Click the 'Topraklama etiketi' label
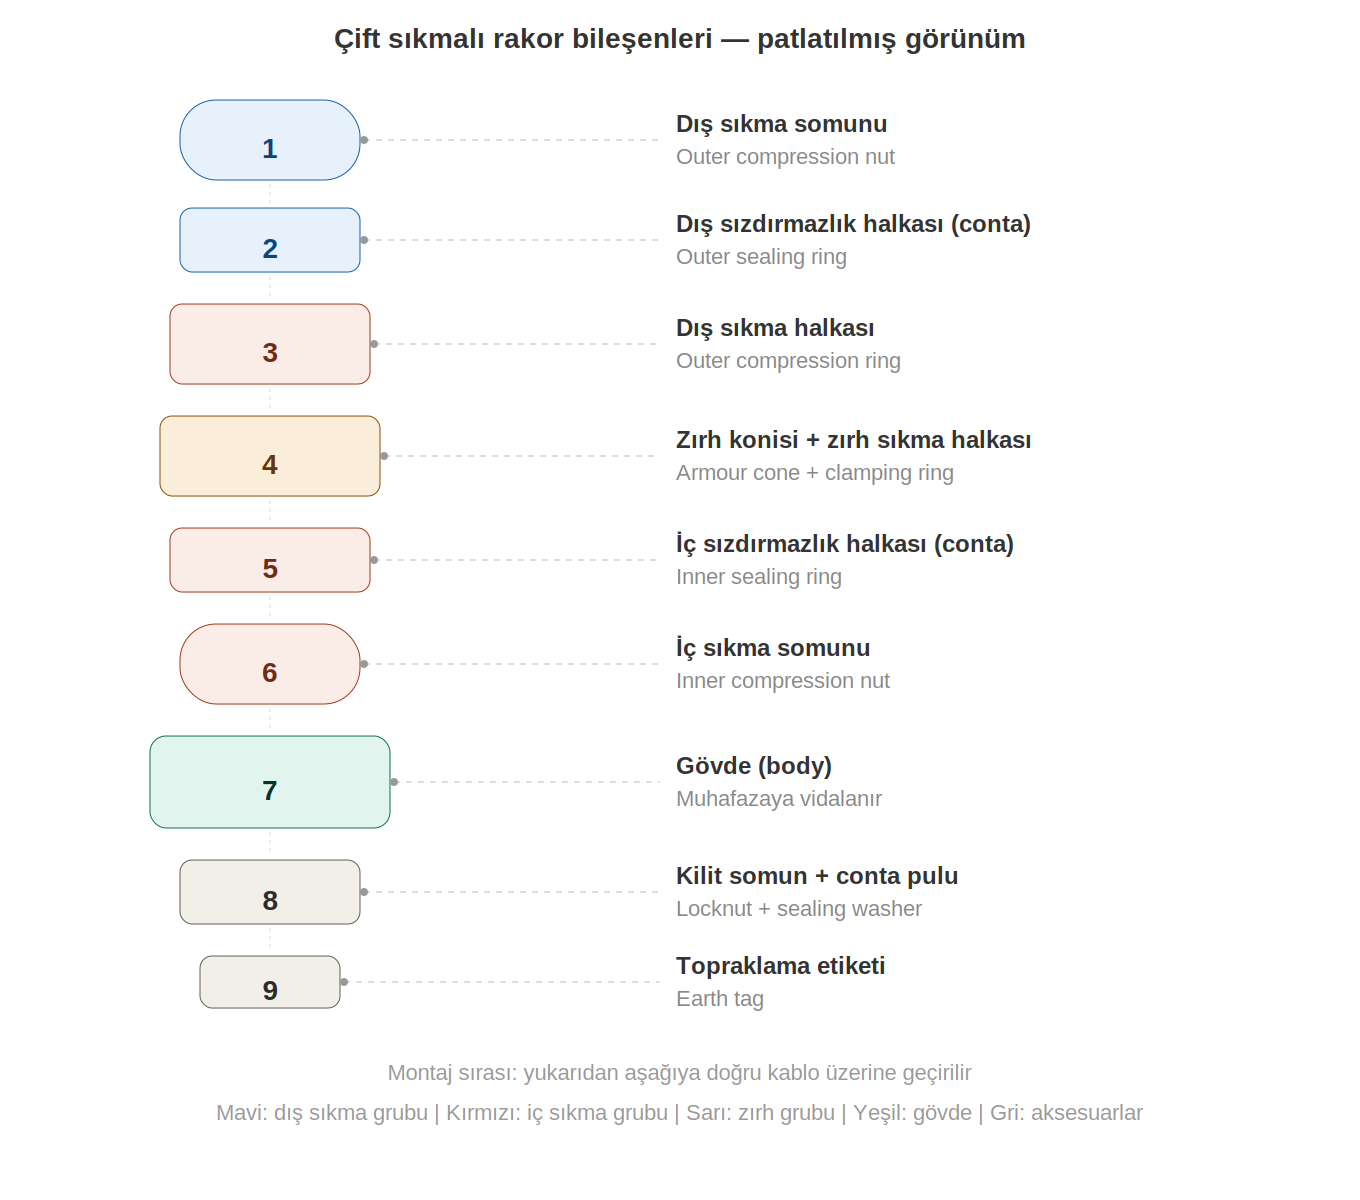Viewport: 1360px width, 1200px height. 780,966
